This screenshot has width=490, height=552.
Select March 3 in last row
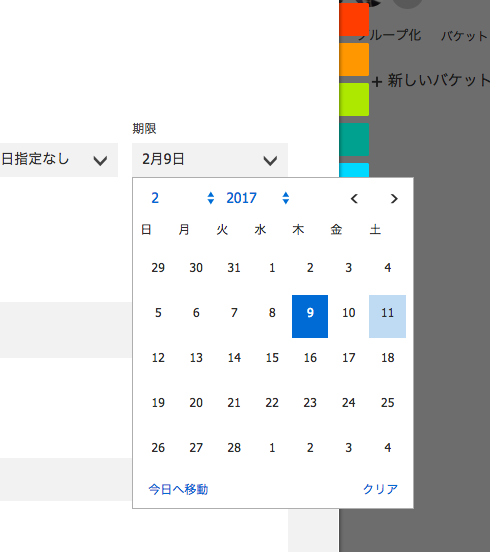pos(348,447)
